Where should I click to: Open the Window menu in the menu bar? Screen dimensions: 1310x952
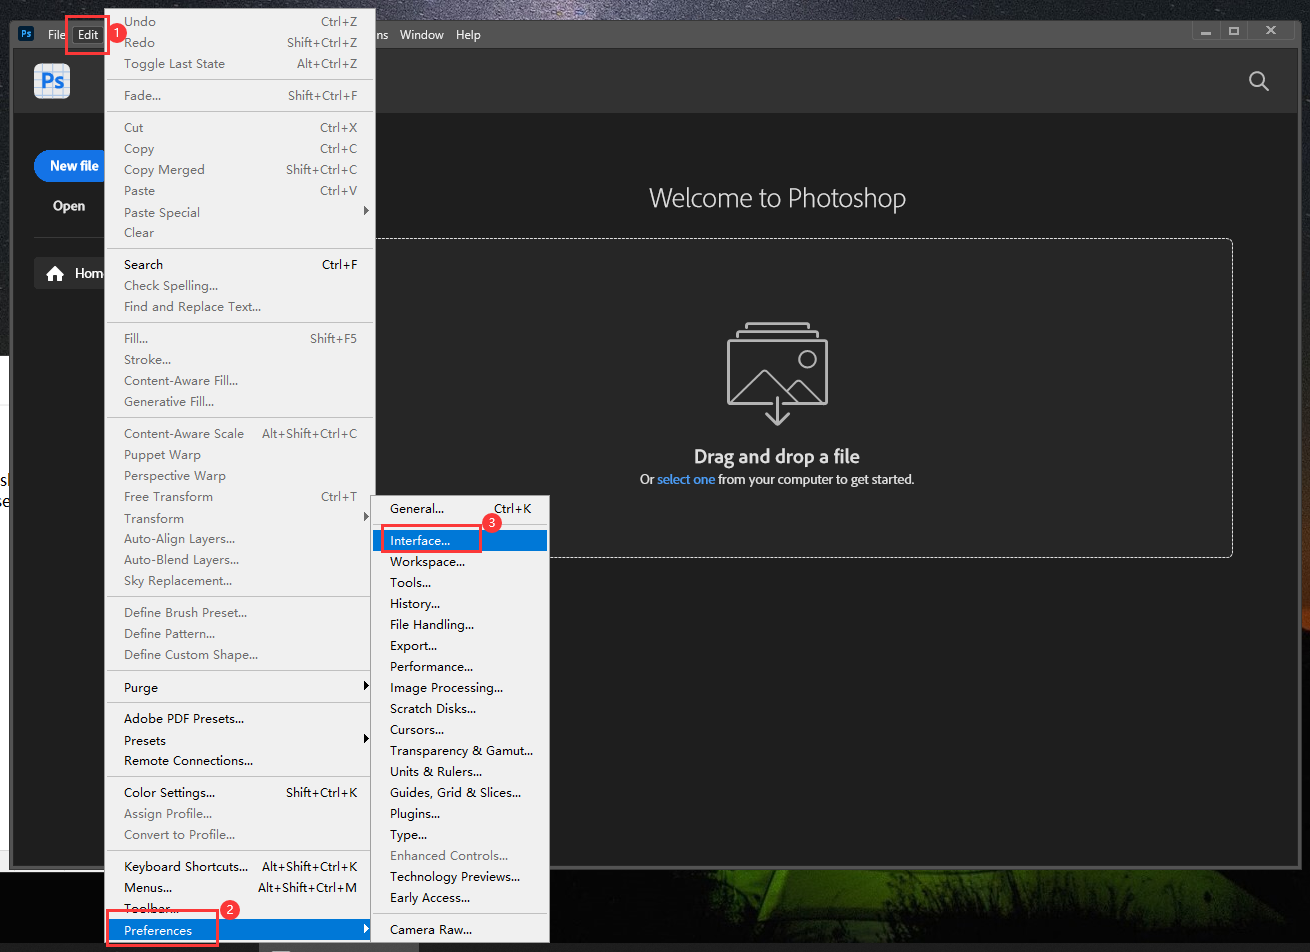coord(421,35)
